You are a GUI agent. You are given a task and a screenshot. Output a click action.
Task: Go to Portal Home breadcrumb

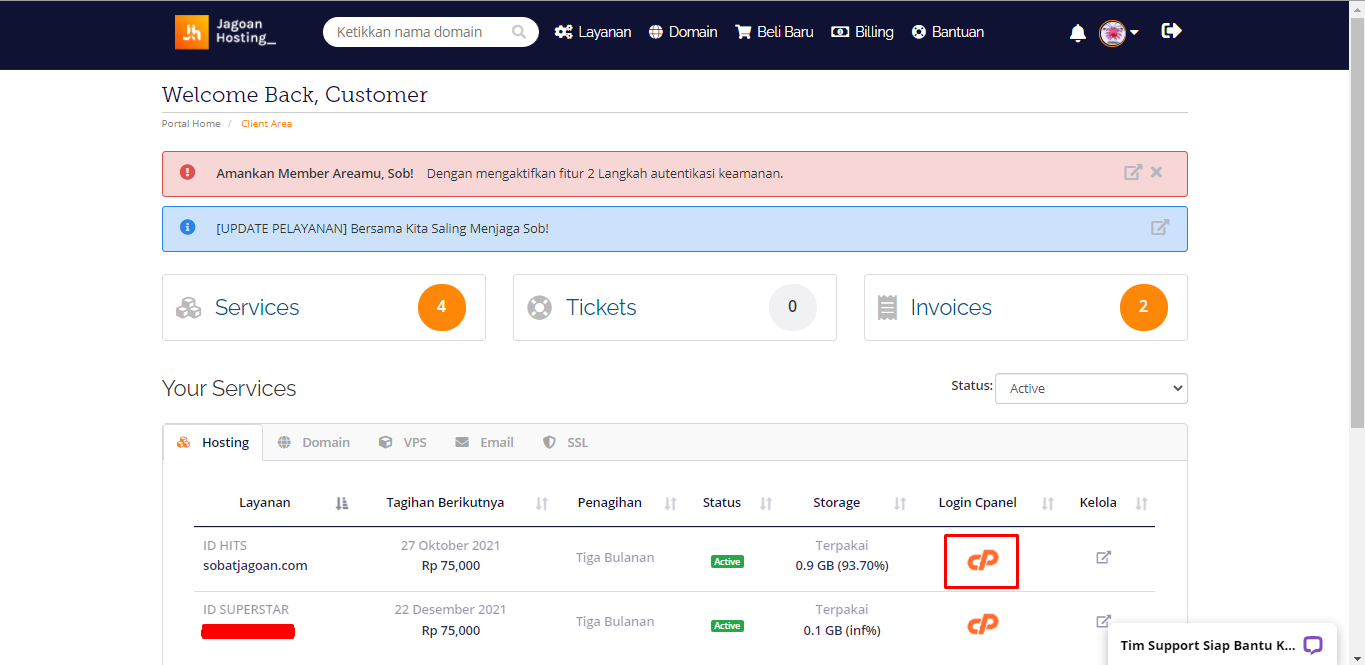coord(191,124)
